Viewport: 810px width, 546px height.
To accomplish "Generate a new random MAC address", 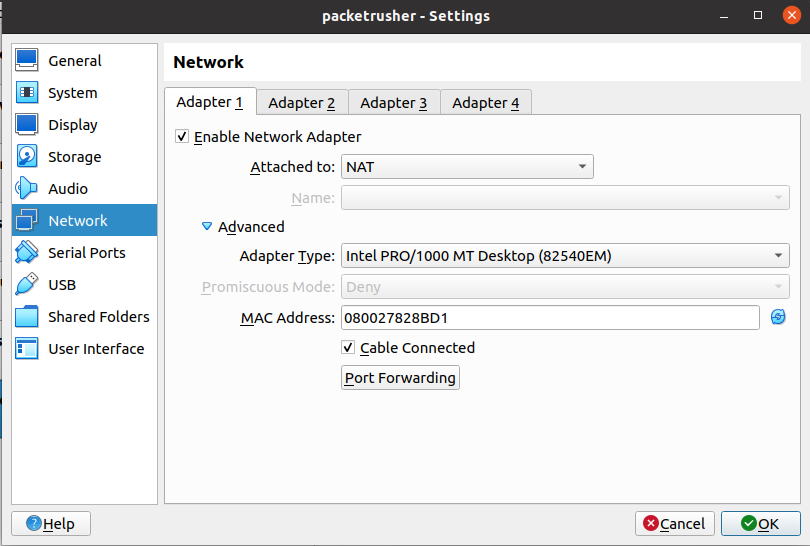I will click(778, 317).
